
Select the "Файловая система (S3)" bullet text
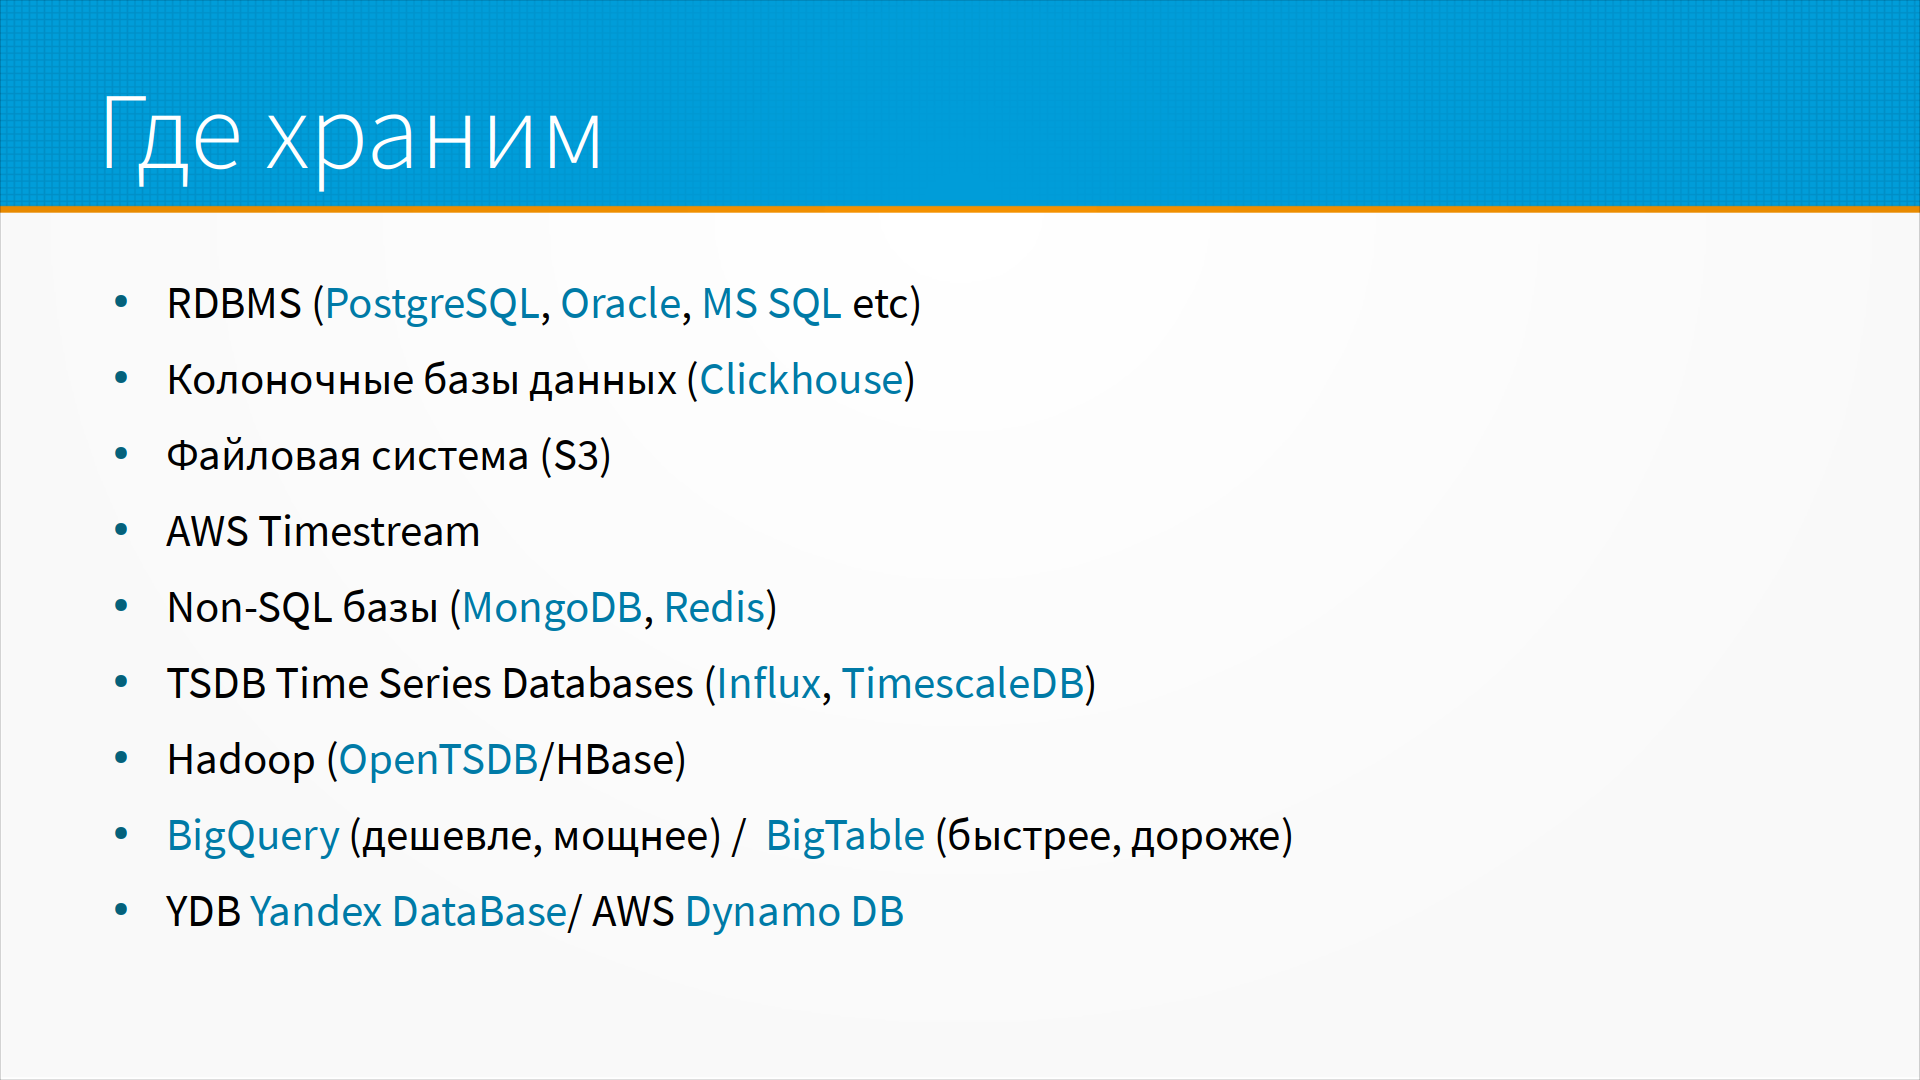click(388, 456)
